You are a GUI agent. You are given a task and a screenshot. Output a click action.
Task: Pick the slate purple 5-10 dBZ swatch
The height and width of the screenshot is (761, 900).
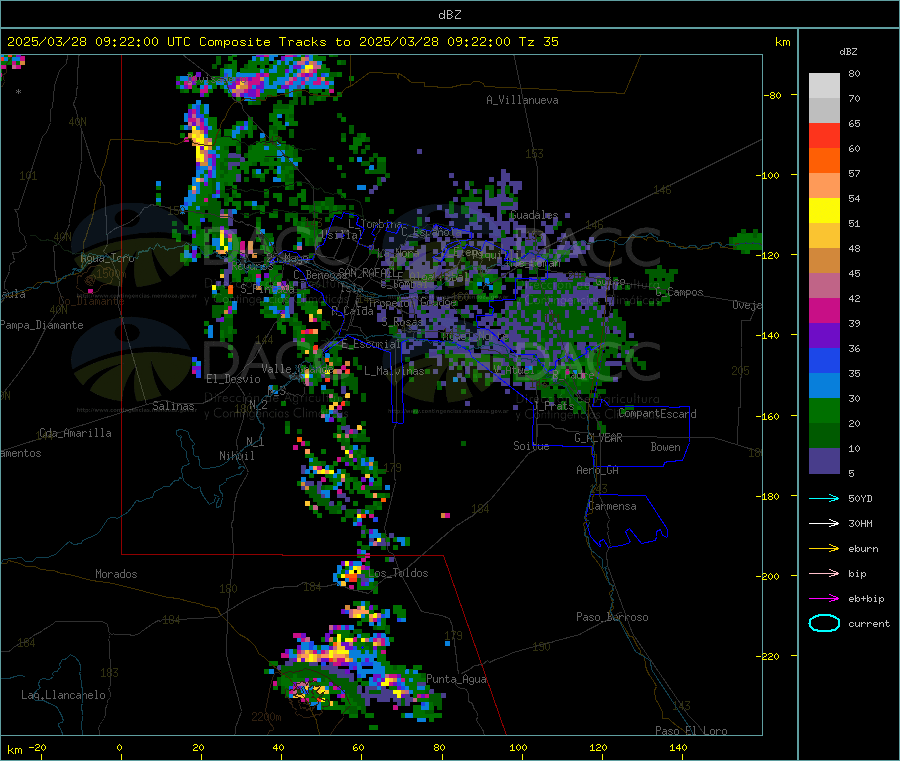click(x=824, y=461)
